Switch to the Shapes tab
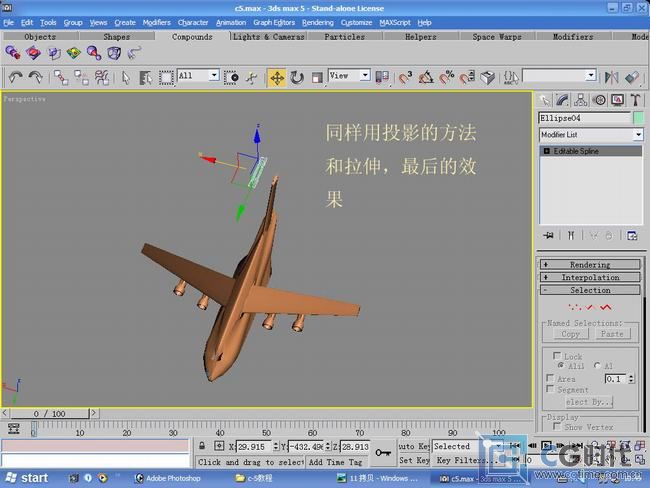 pos(116,37)
